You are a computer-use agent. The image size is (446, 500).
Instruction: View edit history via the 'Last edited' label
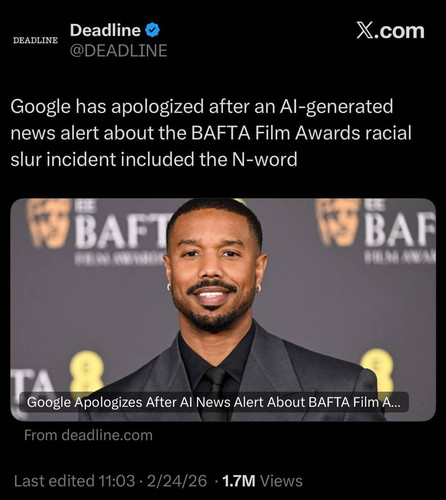54,481
